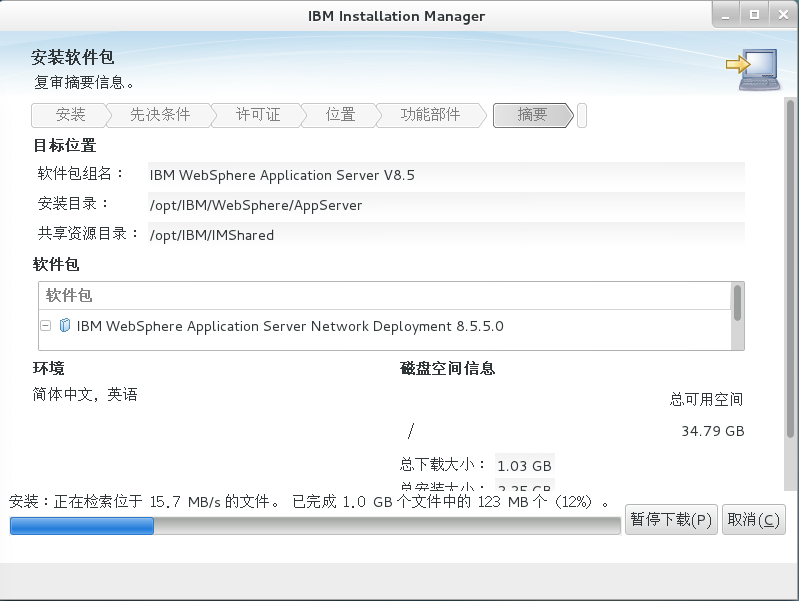799x601 pixels.
Task: Go to the 安装 wizard step
Action: click(70, 115)
